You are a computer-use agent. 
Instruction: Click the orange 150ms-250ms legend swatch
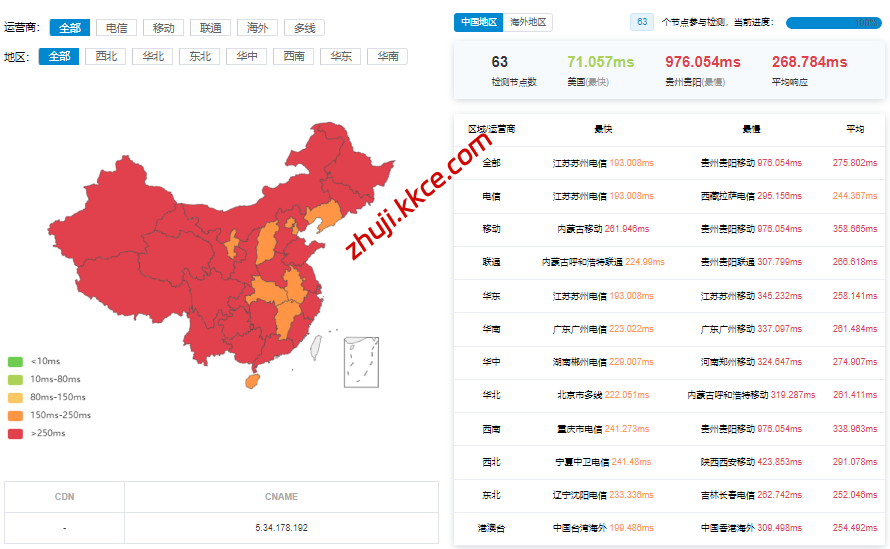tap(15, 415)
